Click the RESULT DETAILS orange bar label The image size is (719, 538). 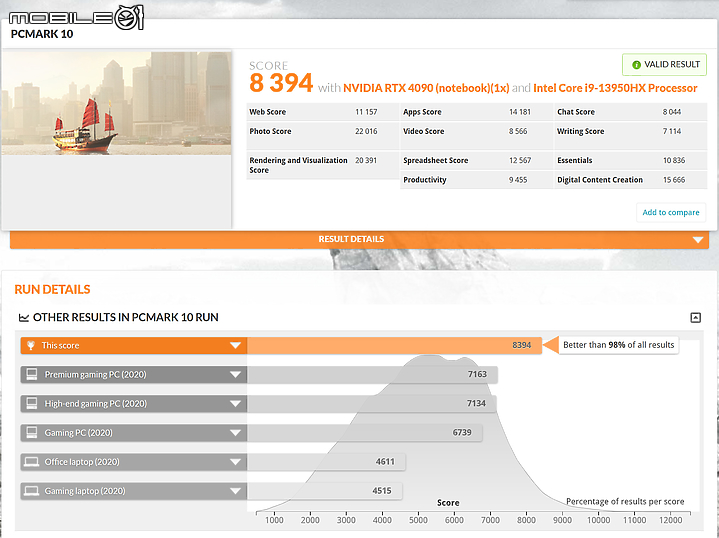coord(351,239)
